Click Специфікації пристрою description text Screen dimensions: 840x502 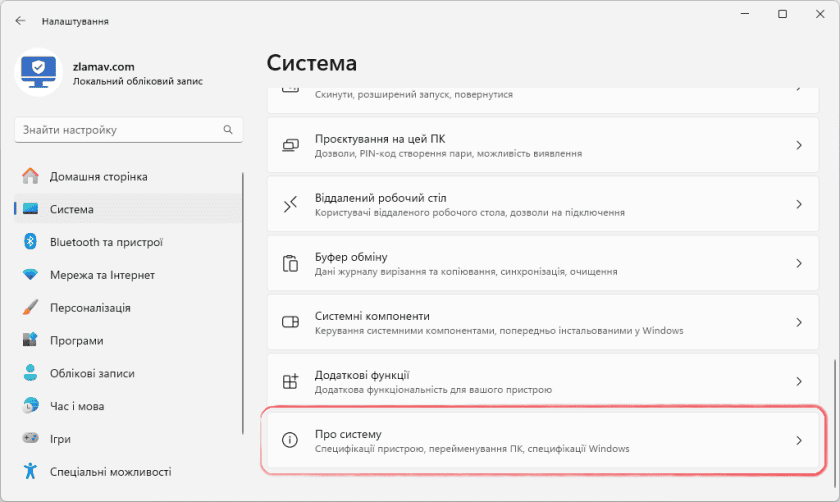tap(472, 448)
